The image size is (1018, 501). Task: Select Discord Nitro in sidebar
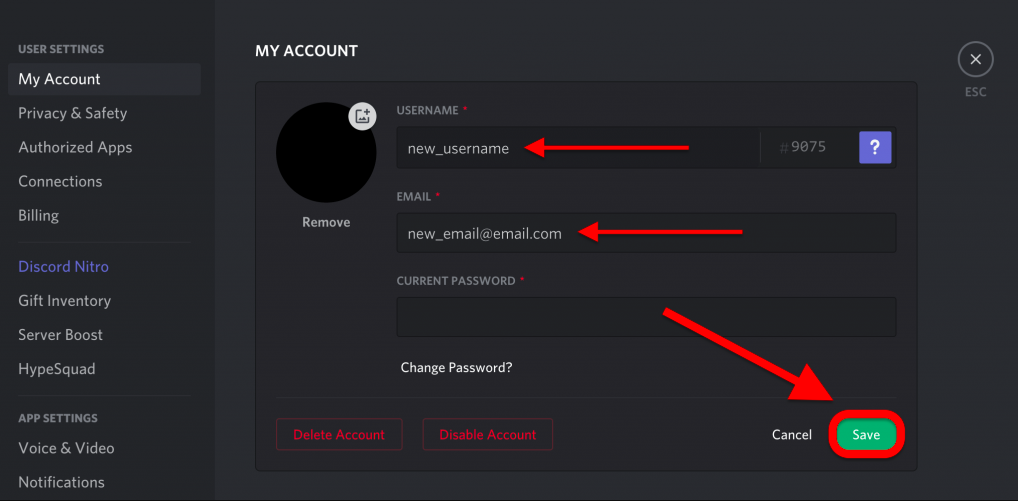pos(63,267)
